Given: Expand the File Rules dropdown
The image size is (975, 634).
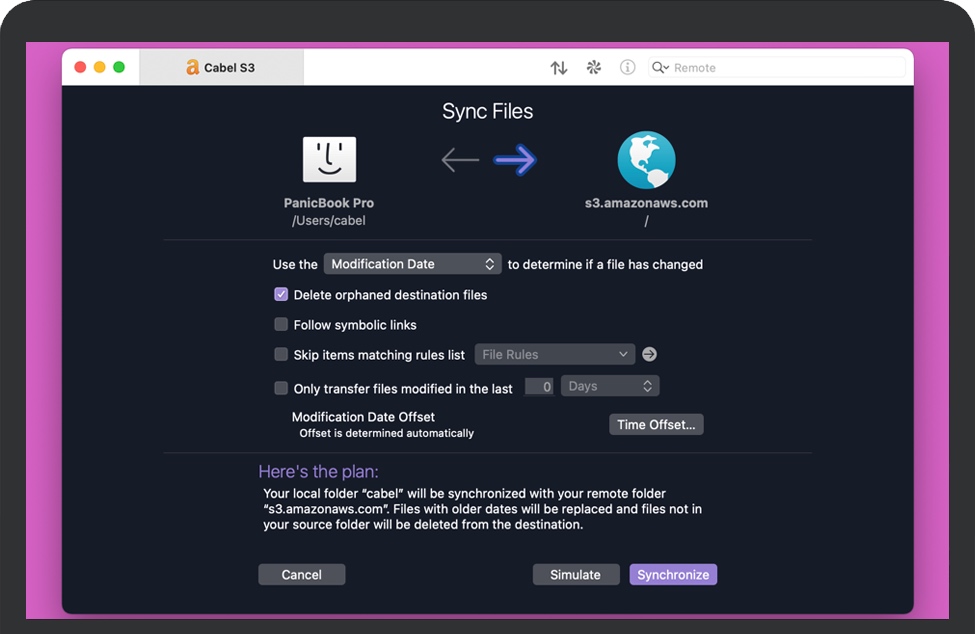Looking at the screenshot, I should click(554, 355).
